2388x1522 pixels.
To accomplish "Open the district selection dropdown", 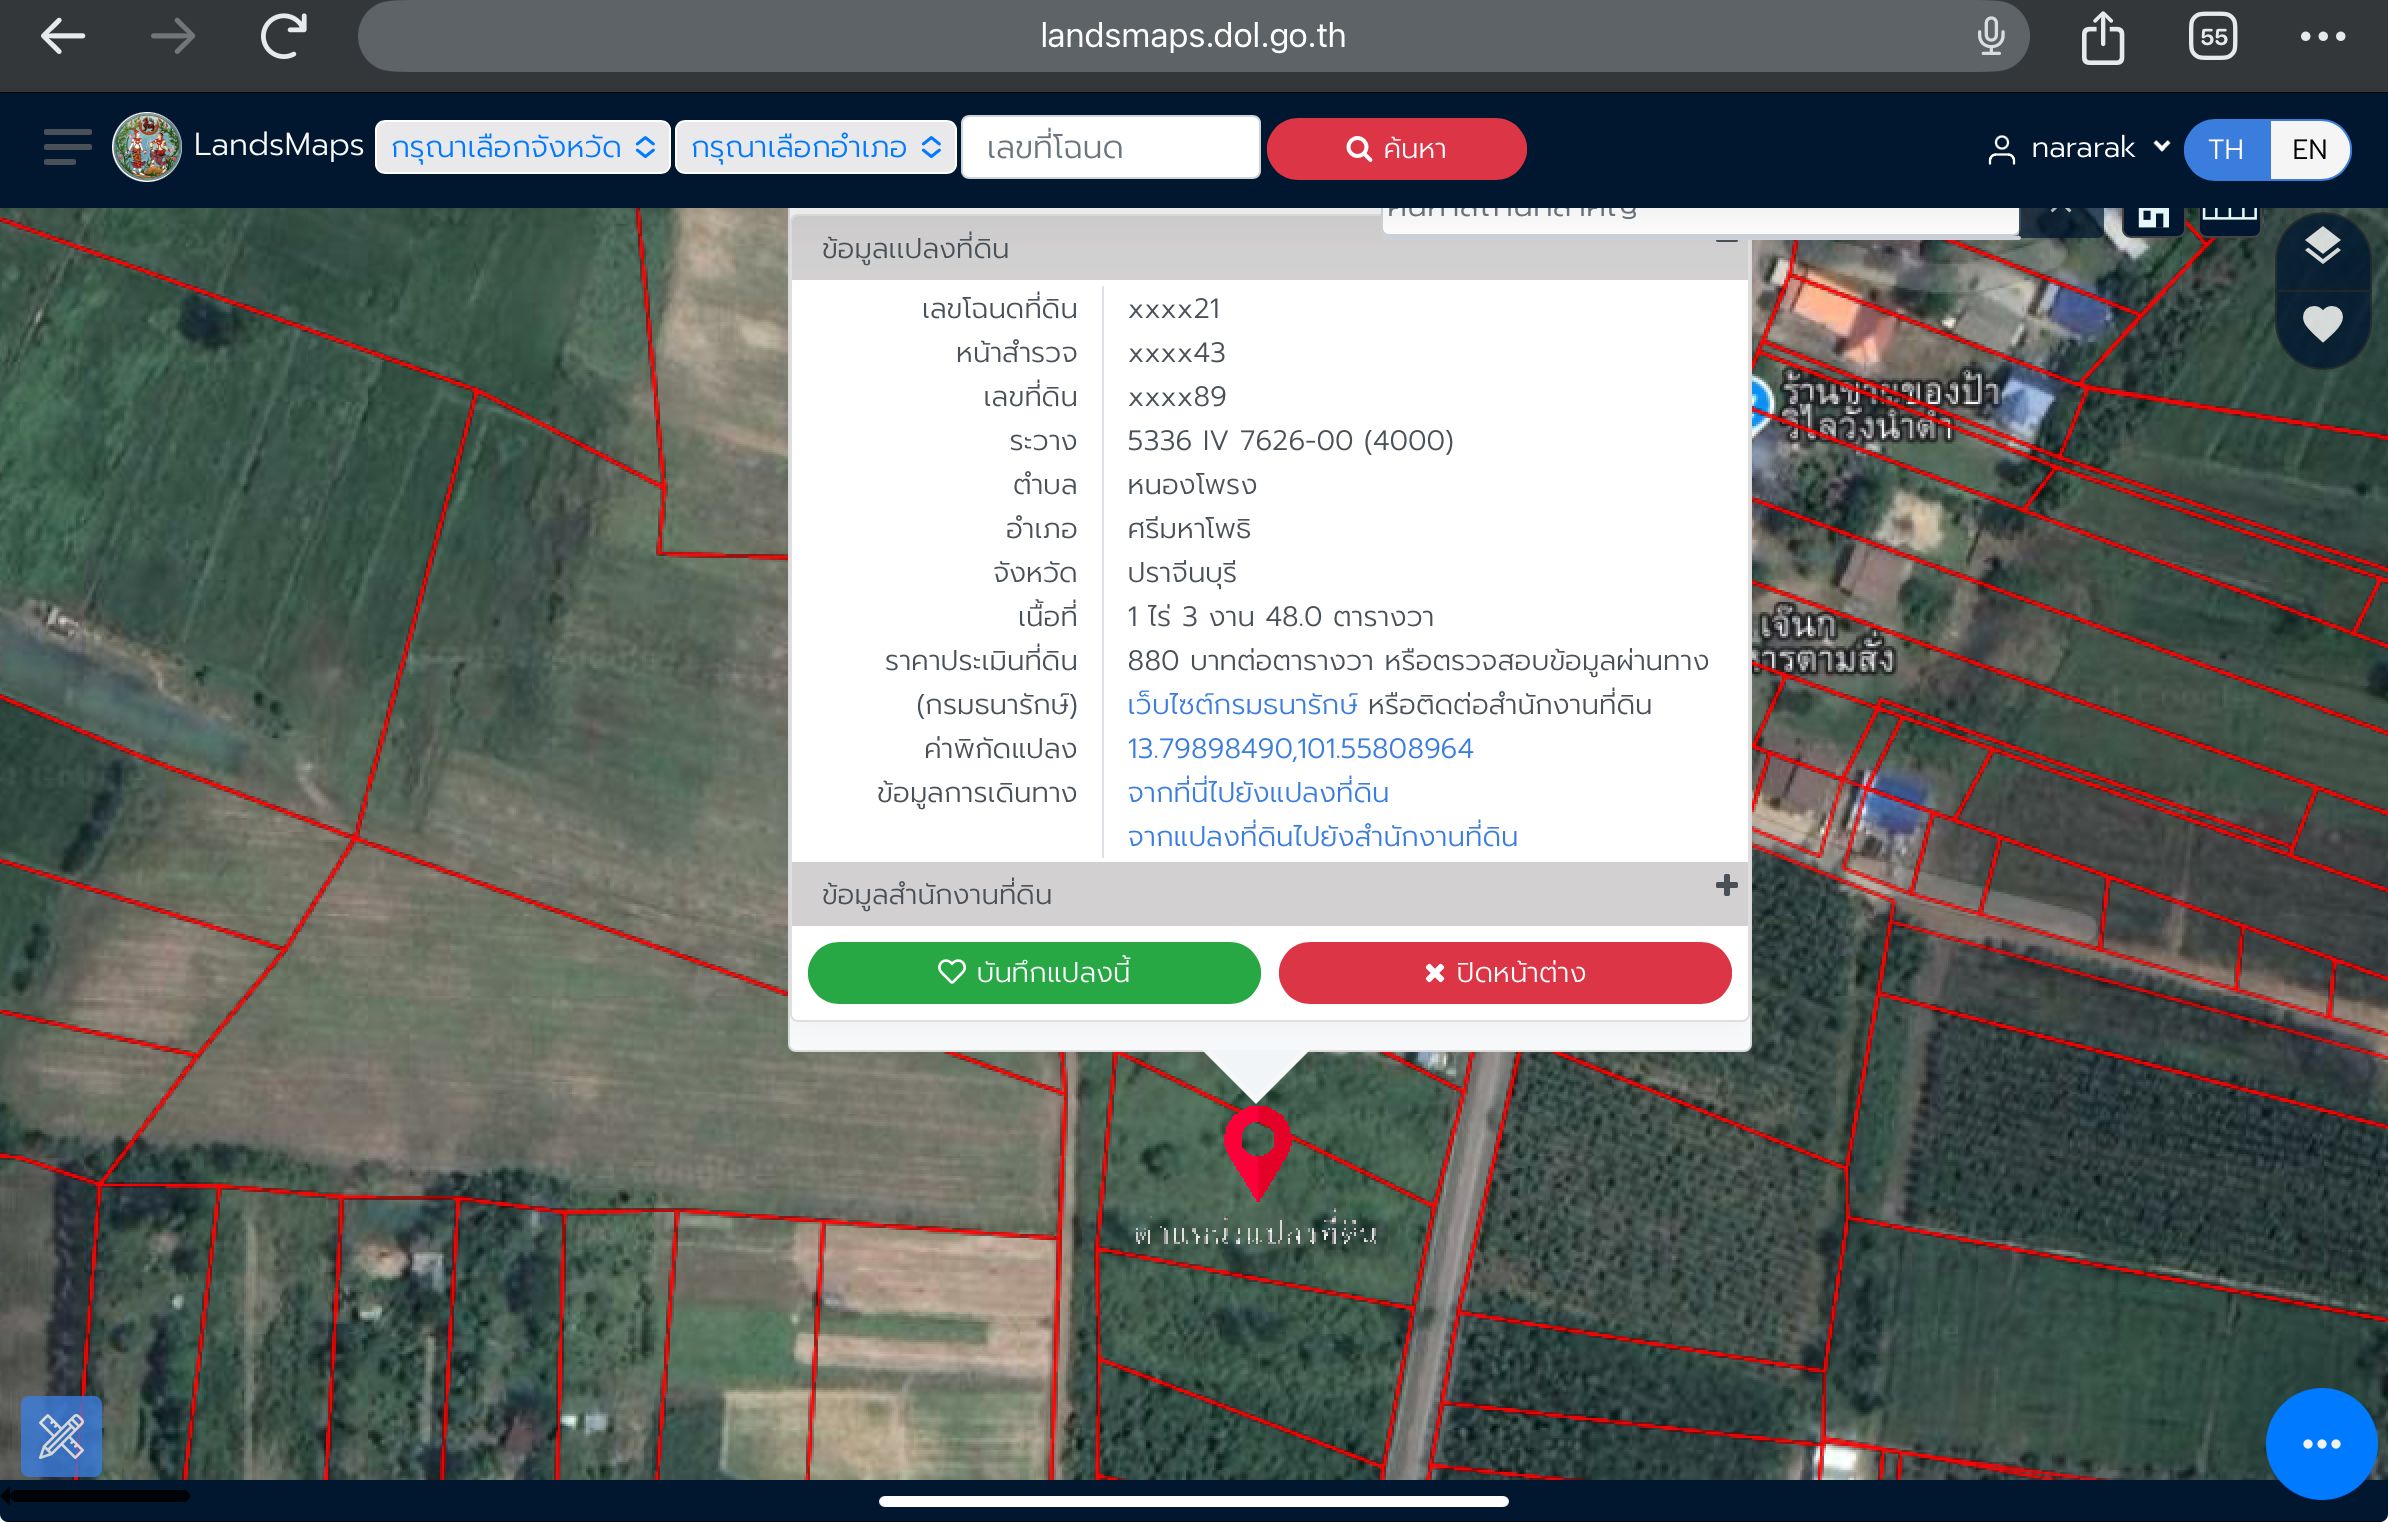I will point(815,148).
